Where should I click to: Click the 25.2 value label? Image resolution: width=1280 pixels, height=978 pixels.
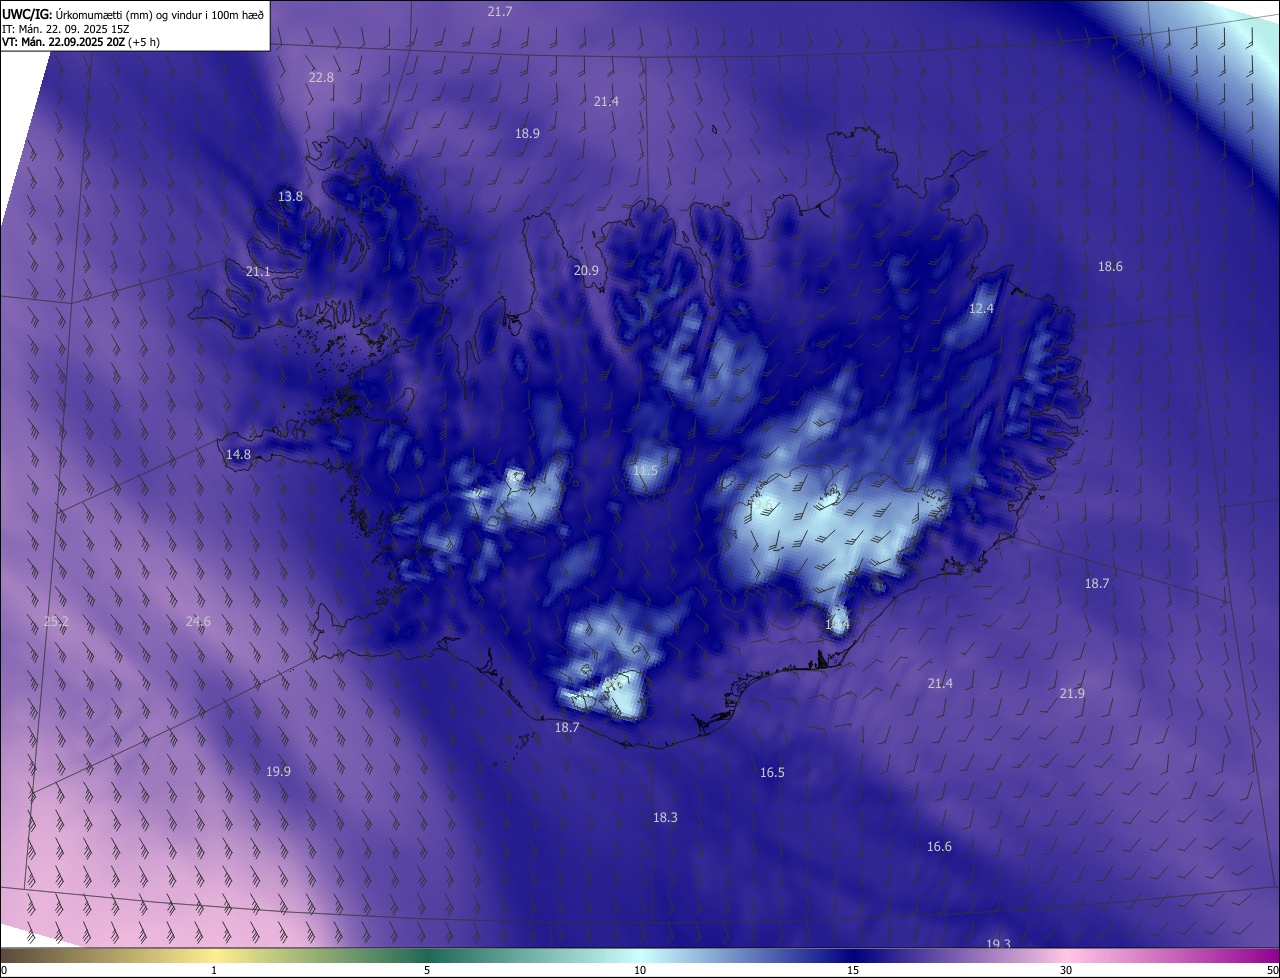tap(57, 621)
